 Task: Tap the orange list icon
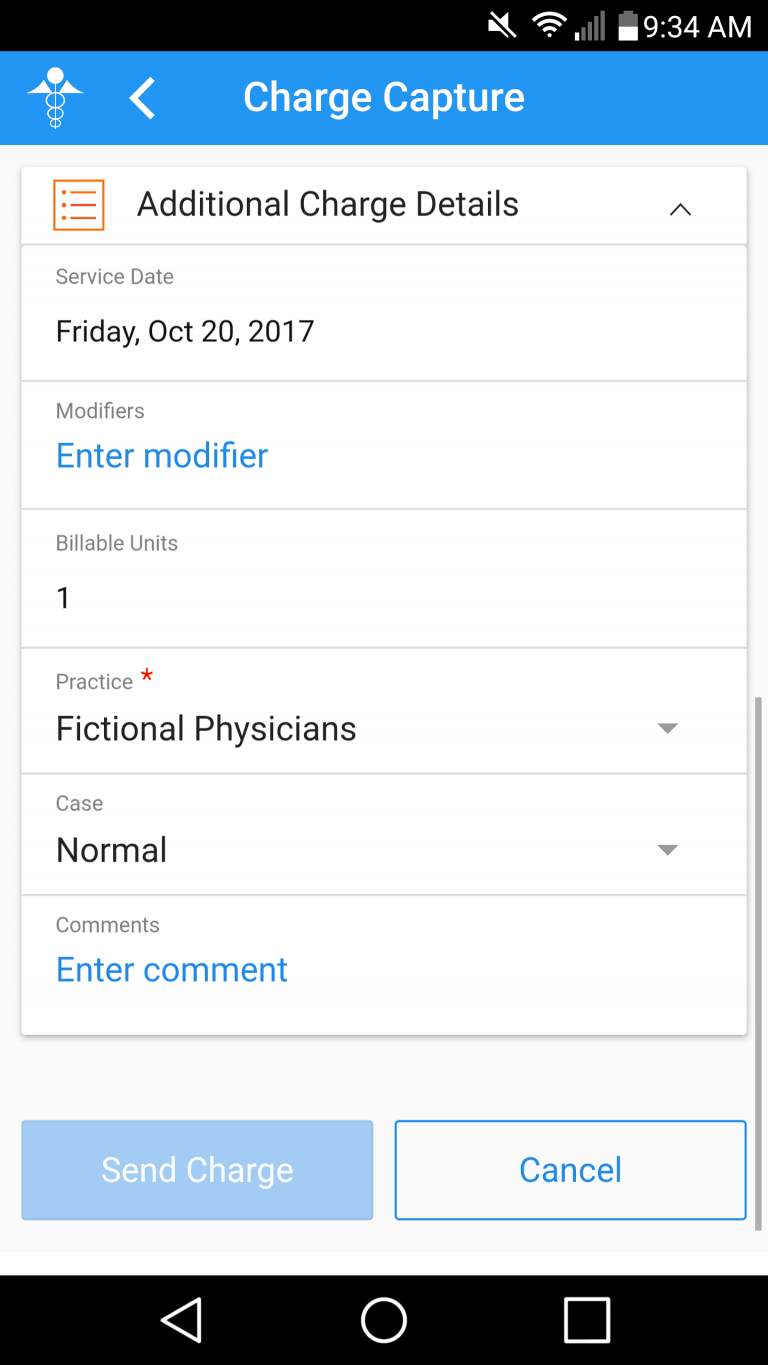(x=78, y=205)
